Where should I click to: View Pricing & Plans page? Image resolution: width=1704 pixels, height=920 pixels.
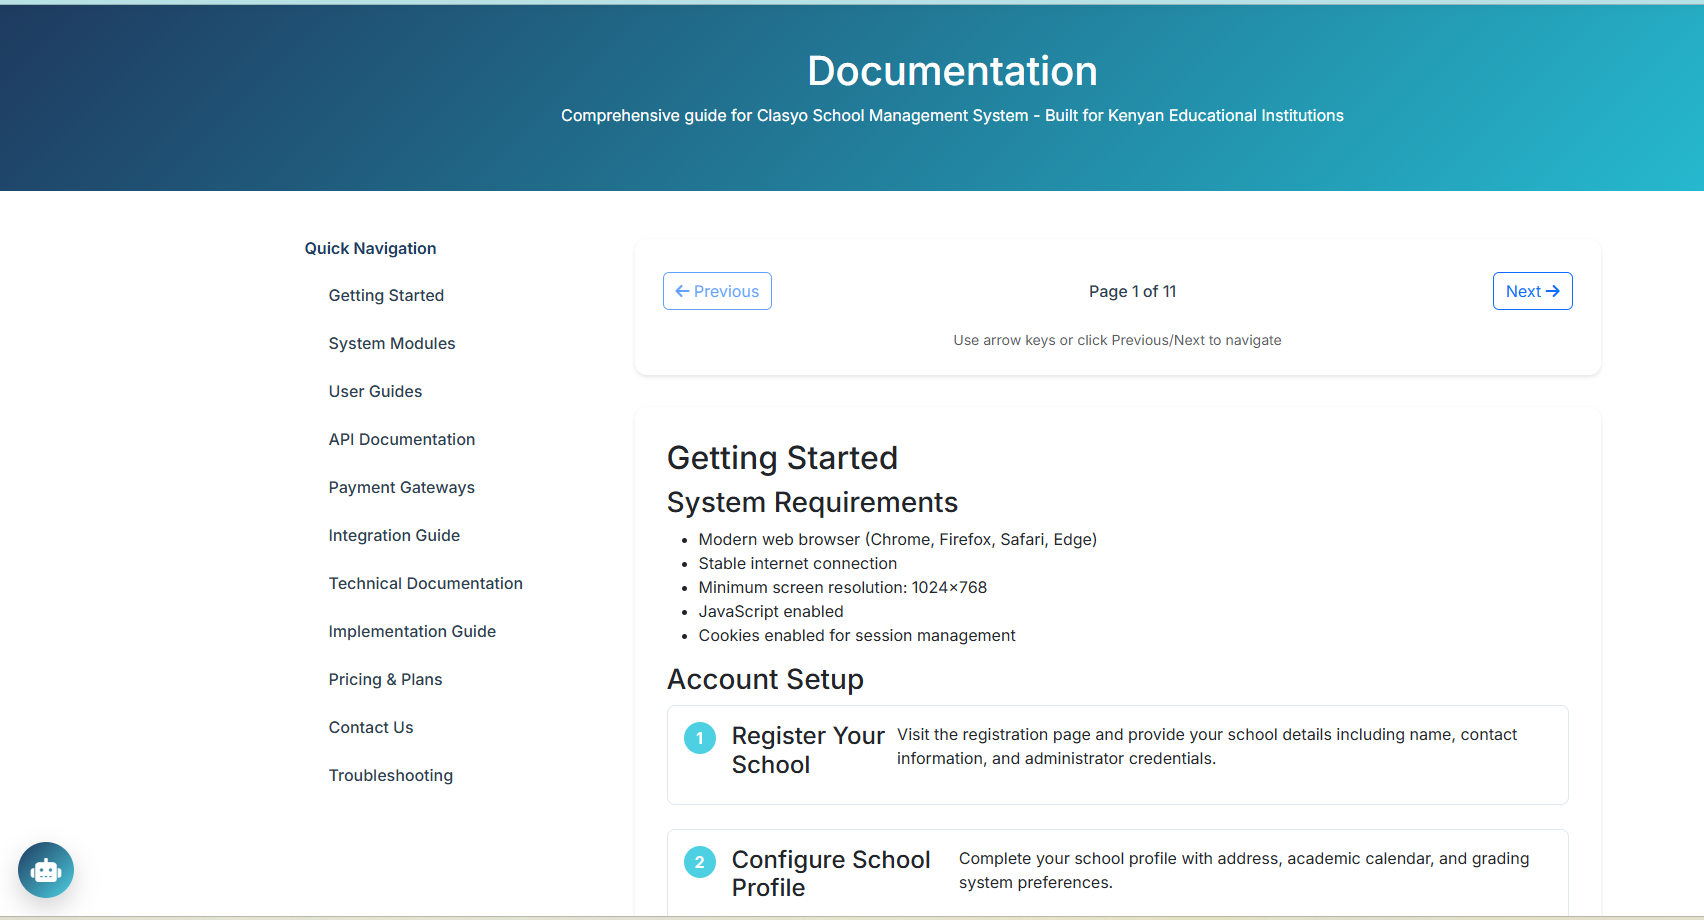pos(385,679)
